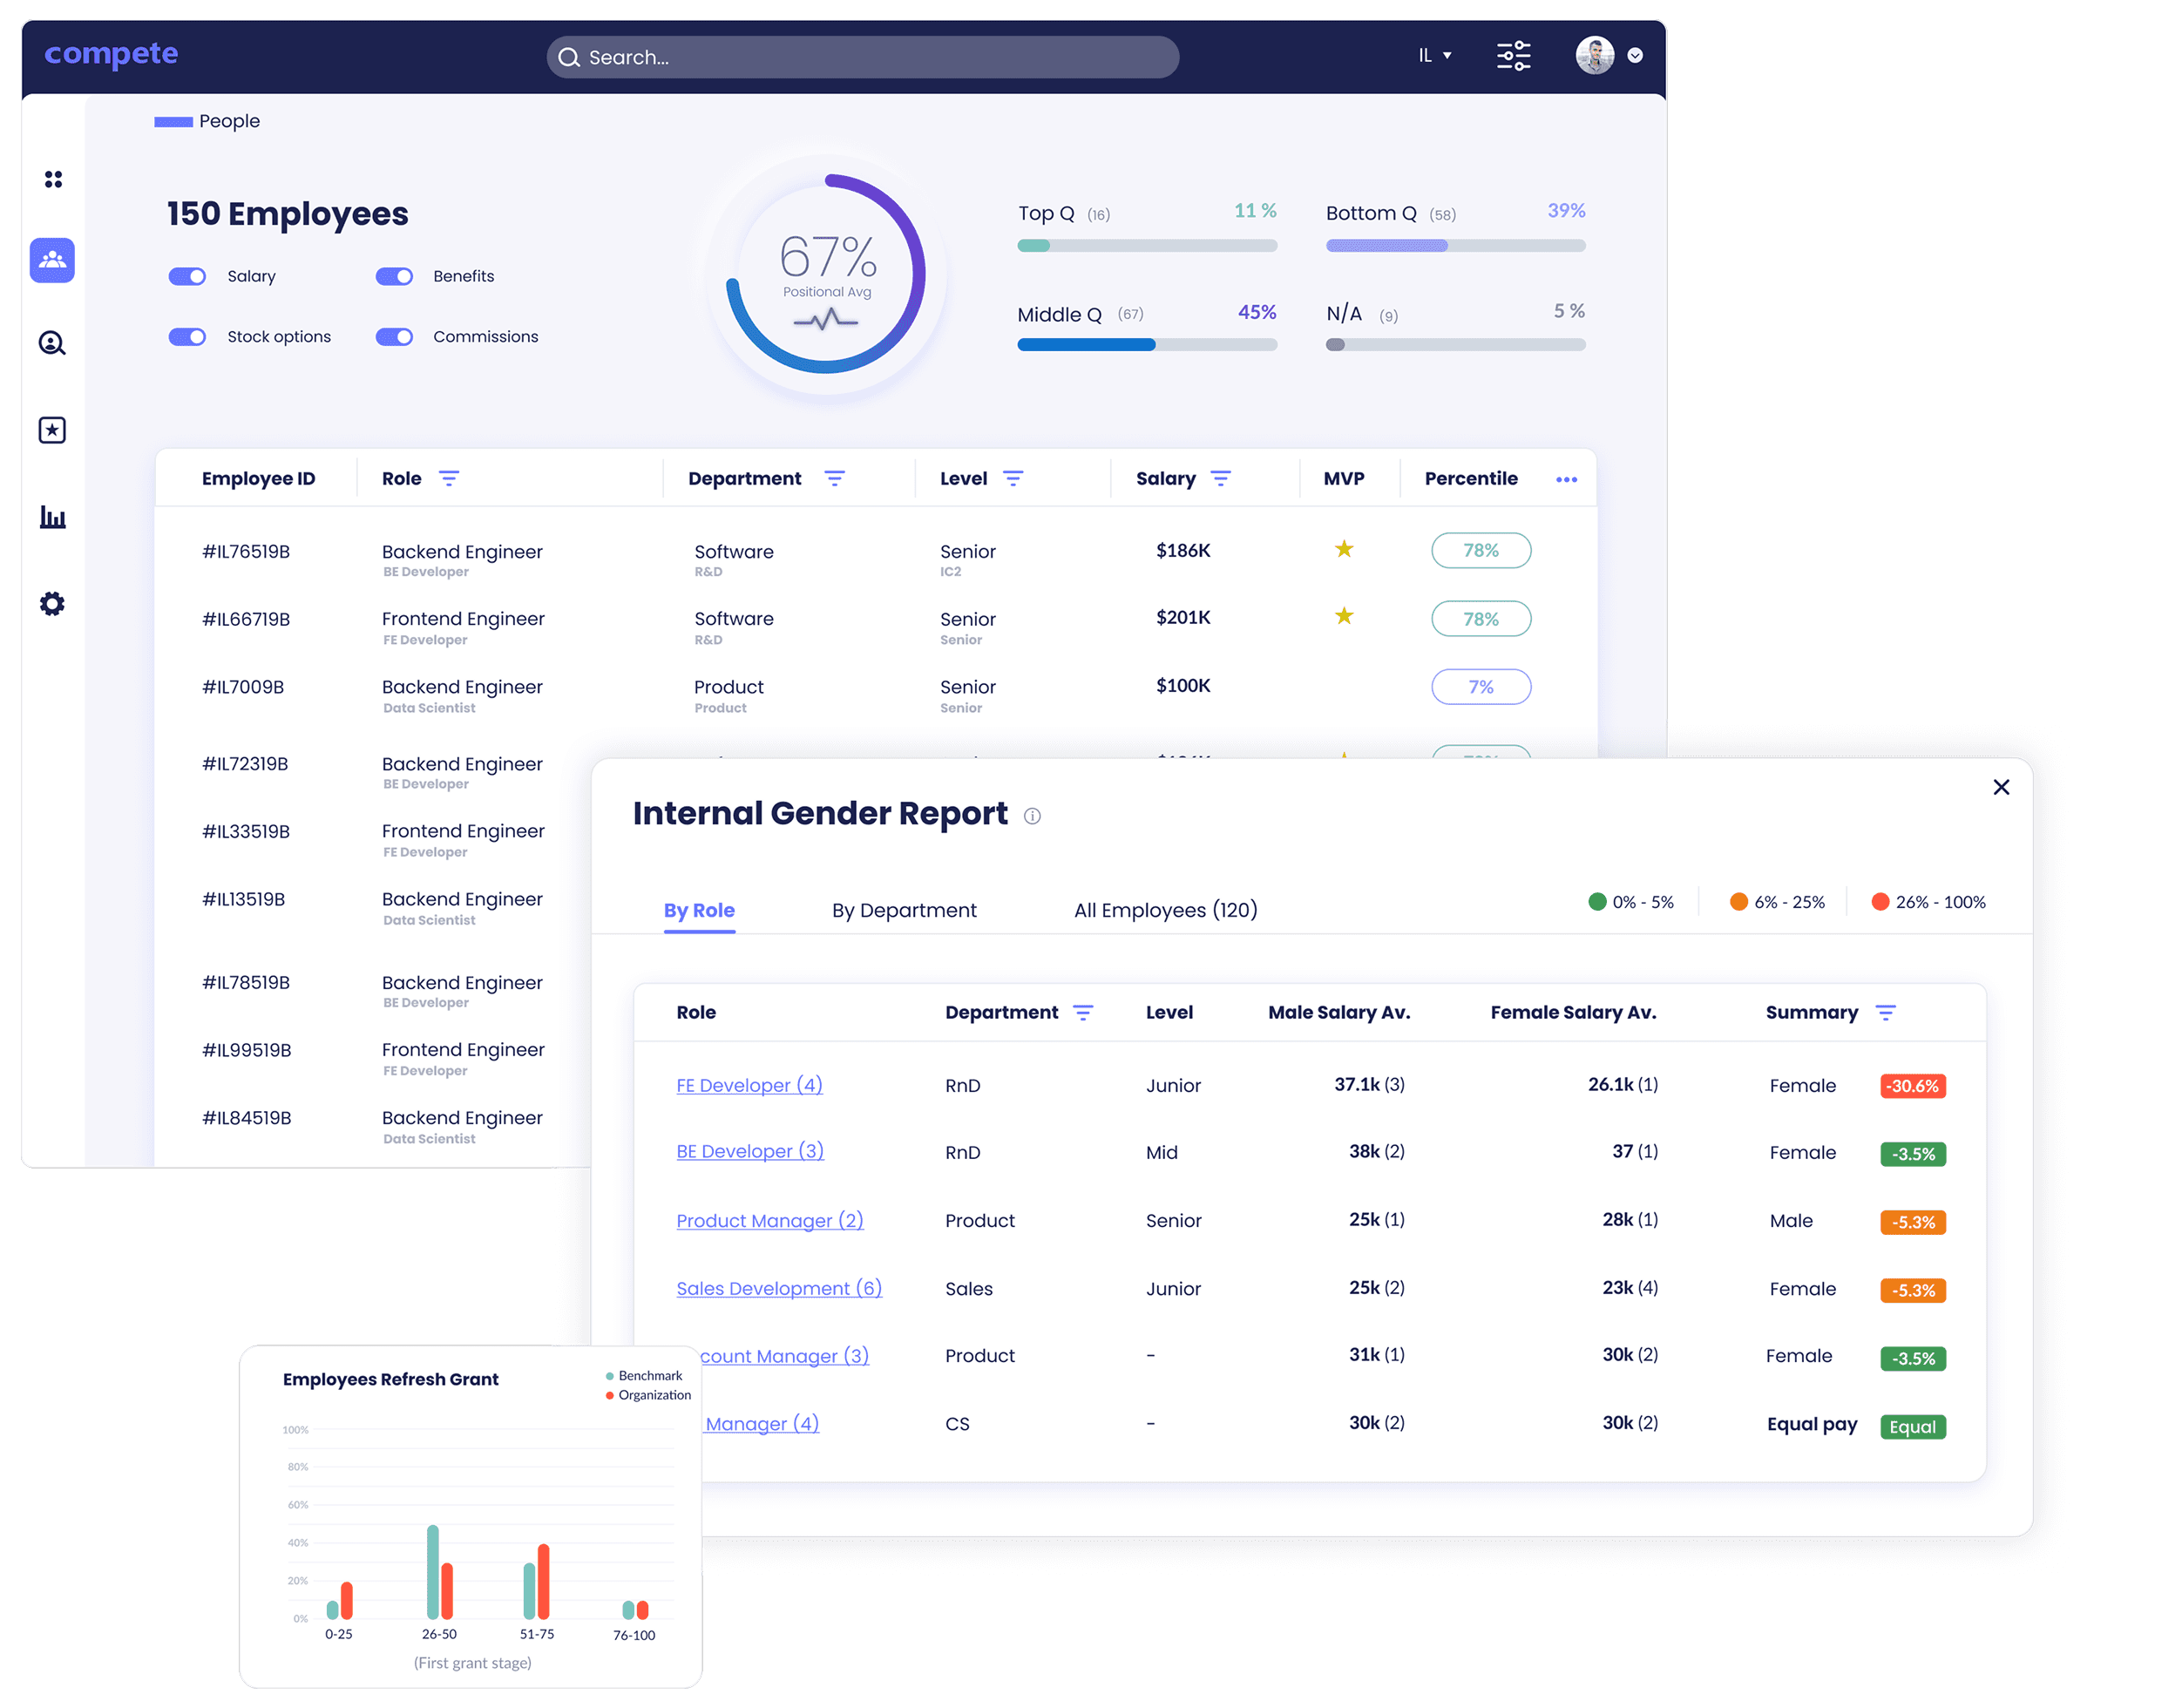Click into the Search field
The height and width of the screenshot is (1708, 2182).
[862, 57]
